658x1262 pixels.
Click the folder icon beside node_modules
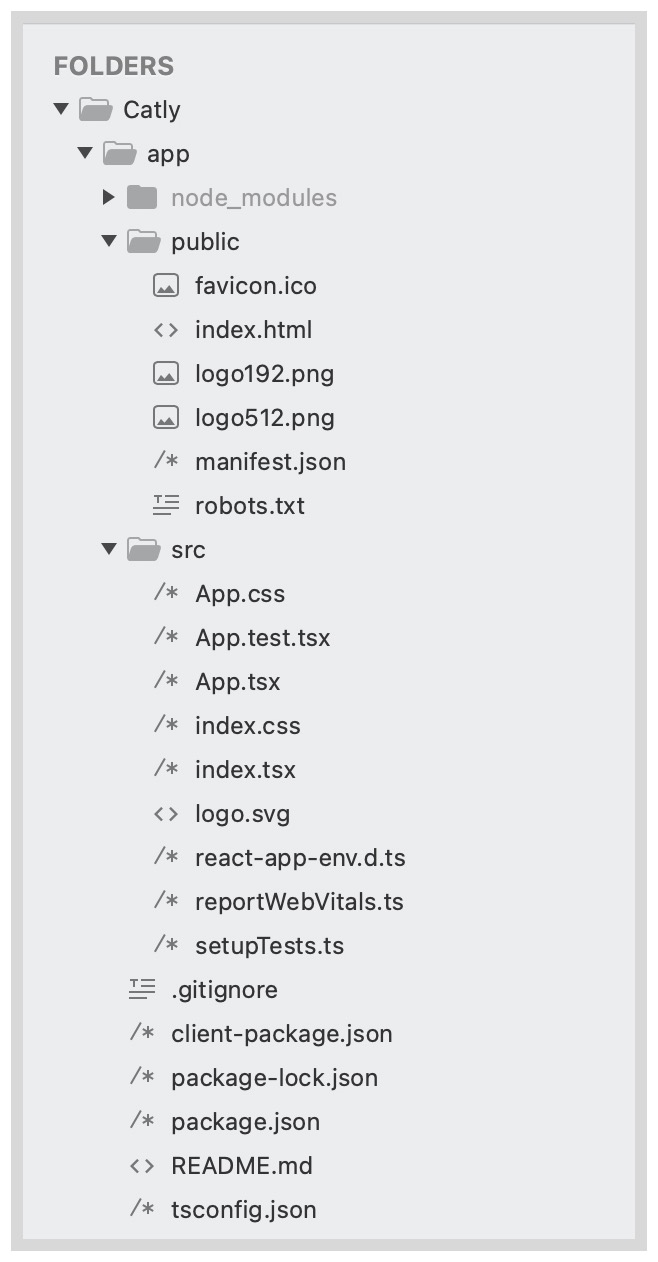(140, 197)
